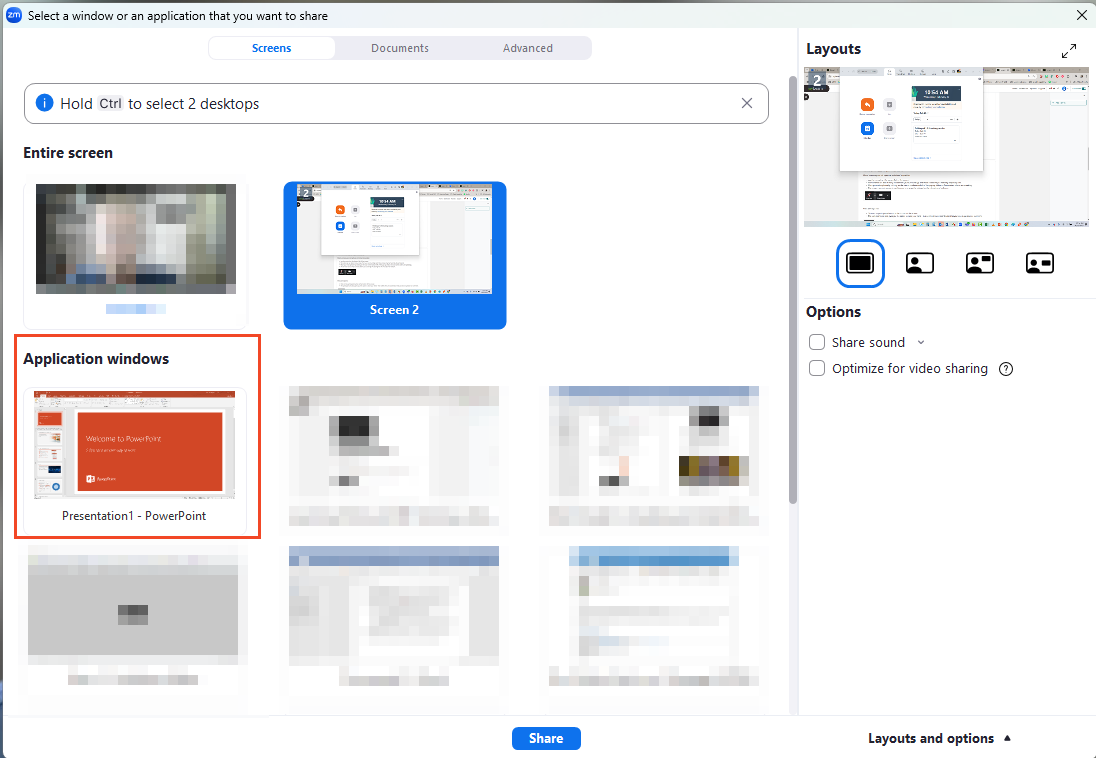The width and height of the screenshot is (1096, 758).
Task: Open the Documents tab
Action: [400, 48]
